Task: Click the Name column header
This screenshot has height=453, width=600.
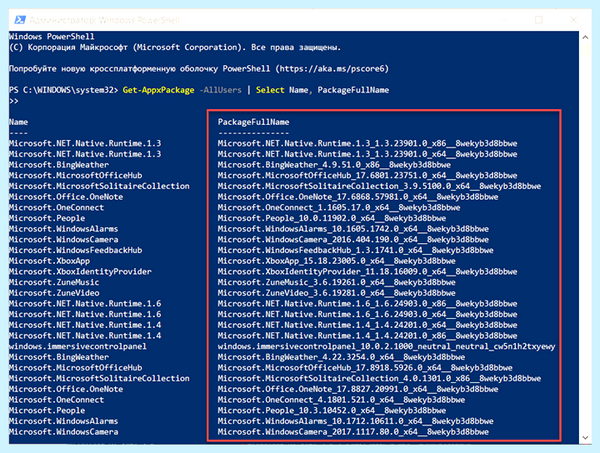Action: (x=18, y=122)
